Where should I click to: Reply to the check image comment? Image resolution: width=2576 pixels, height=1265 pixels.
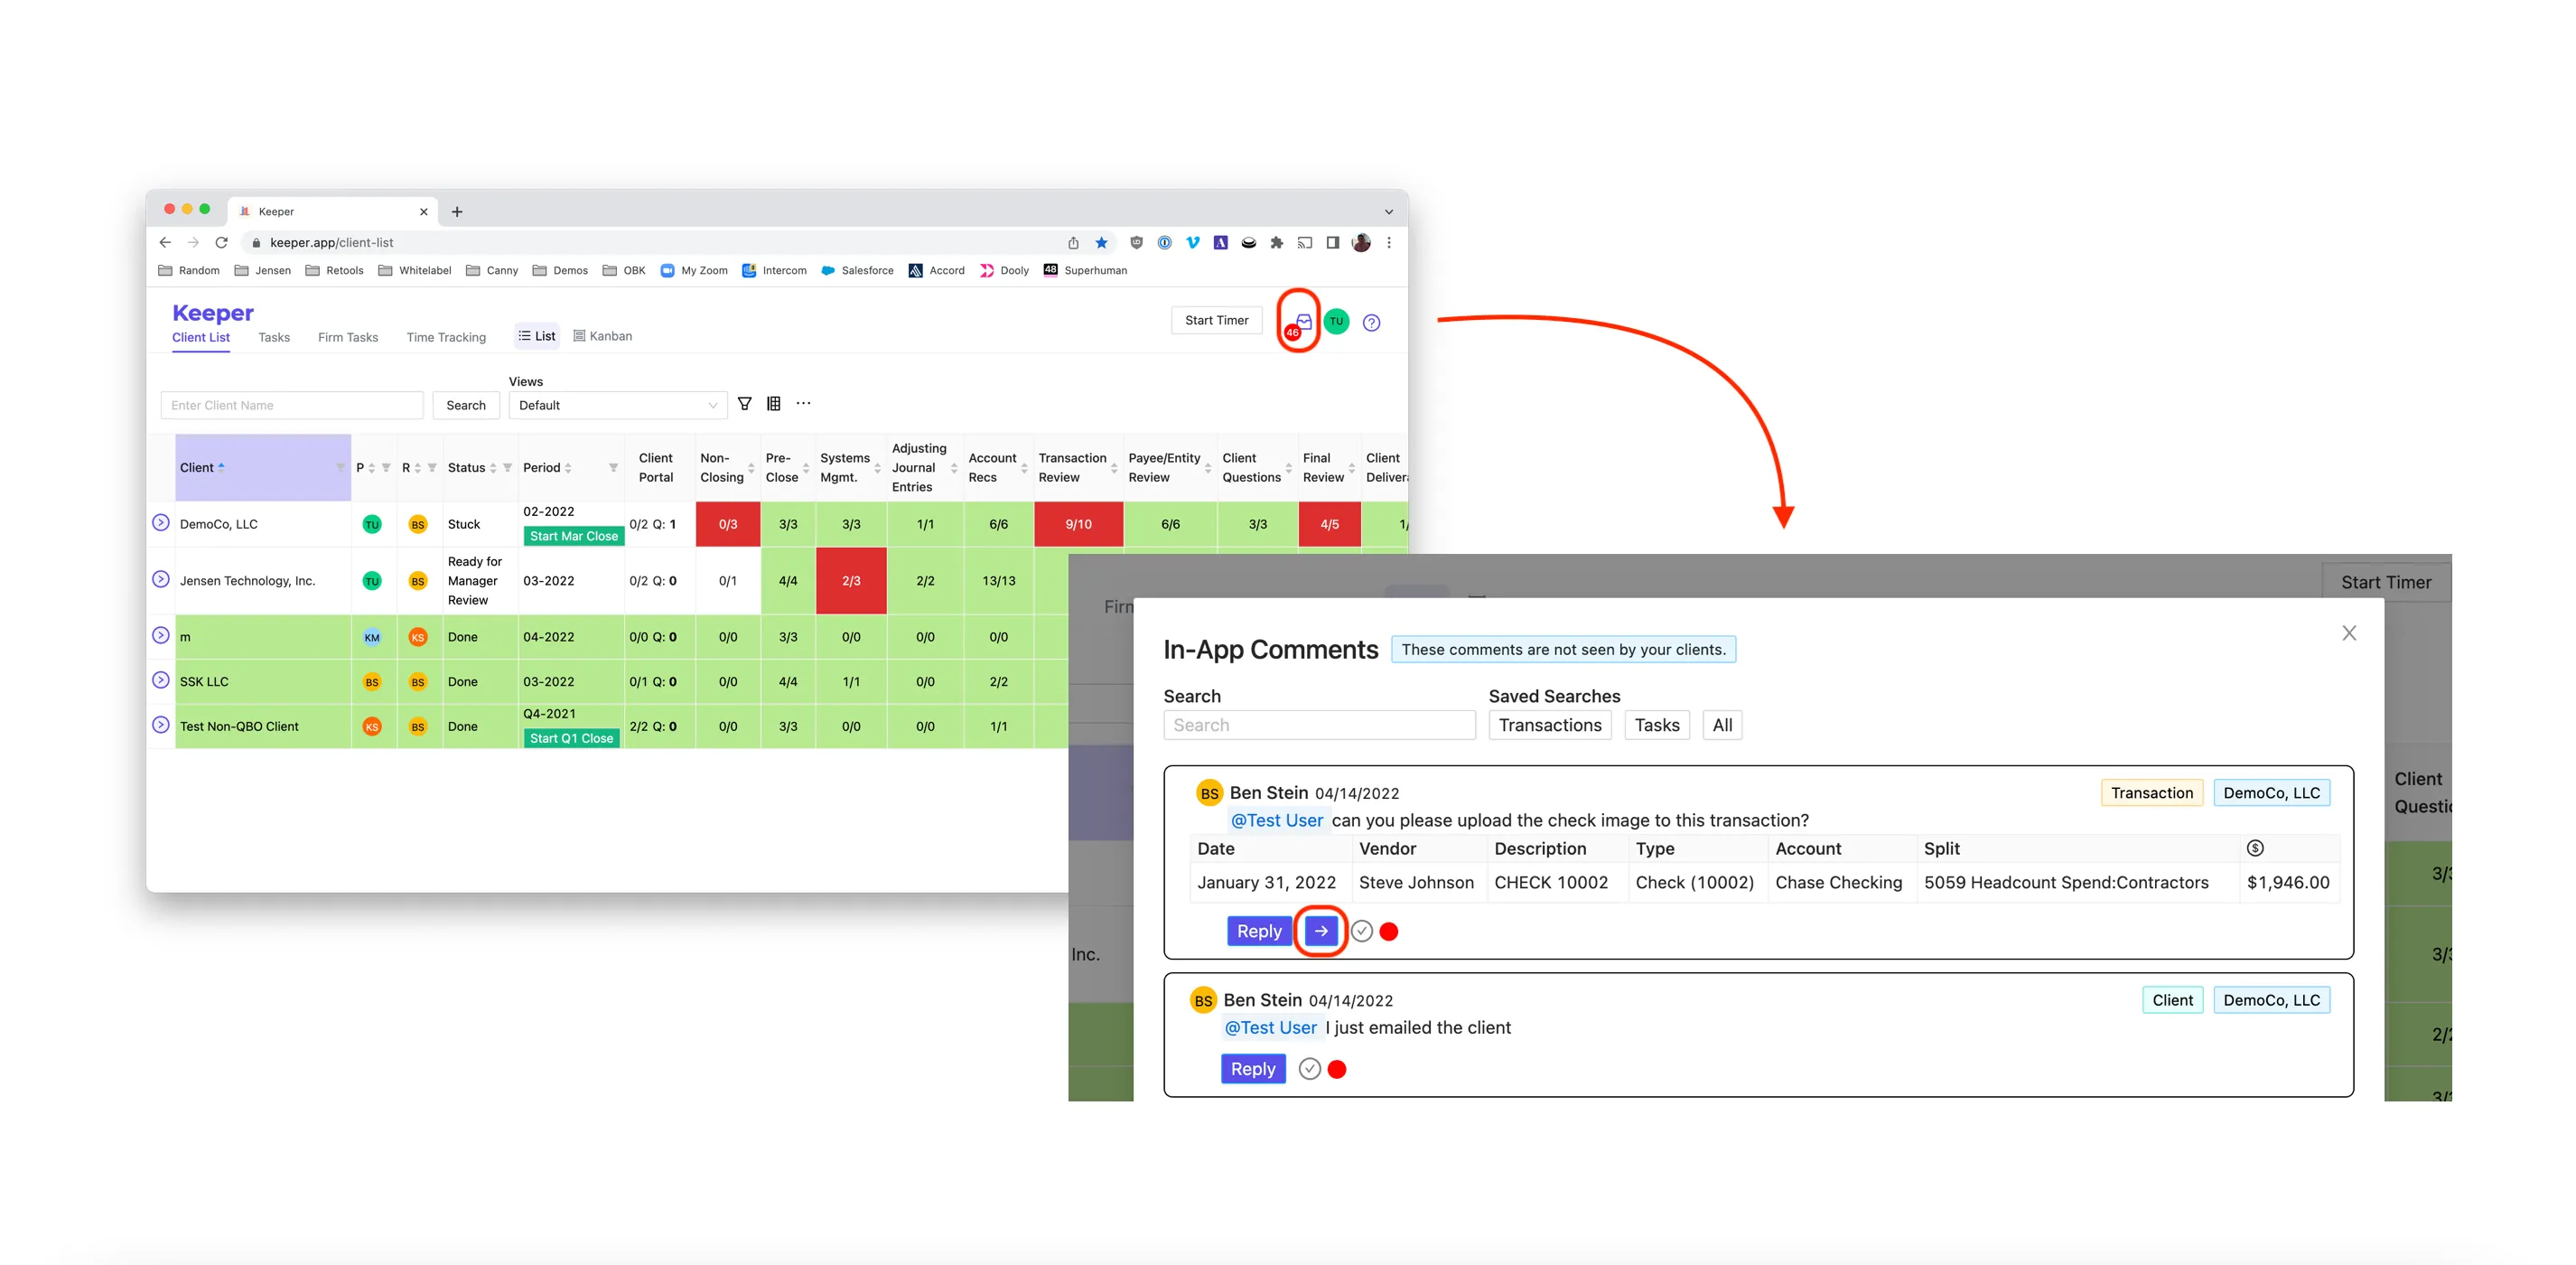pos(1259,931)
